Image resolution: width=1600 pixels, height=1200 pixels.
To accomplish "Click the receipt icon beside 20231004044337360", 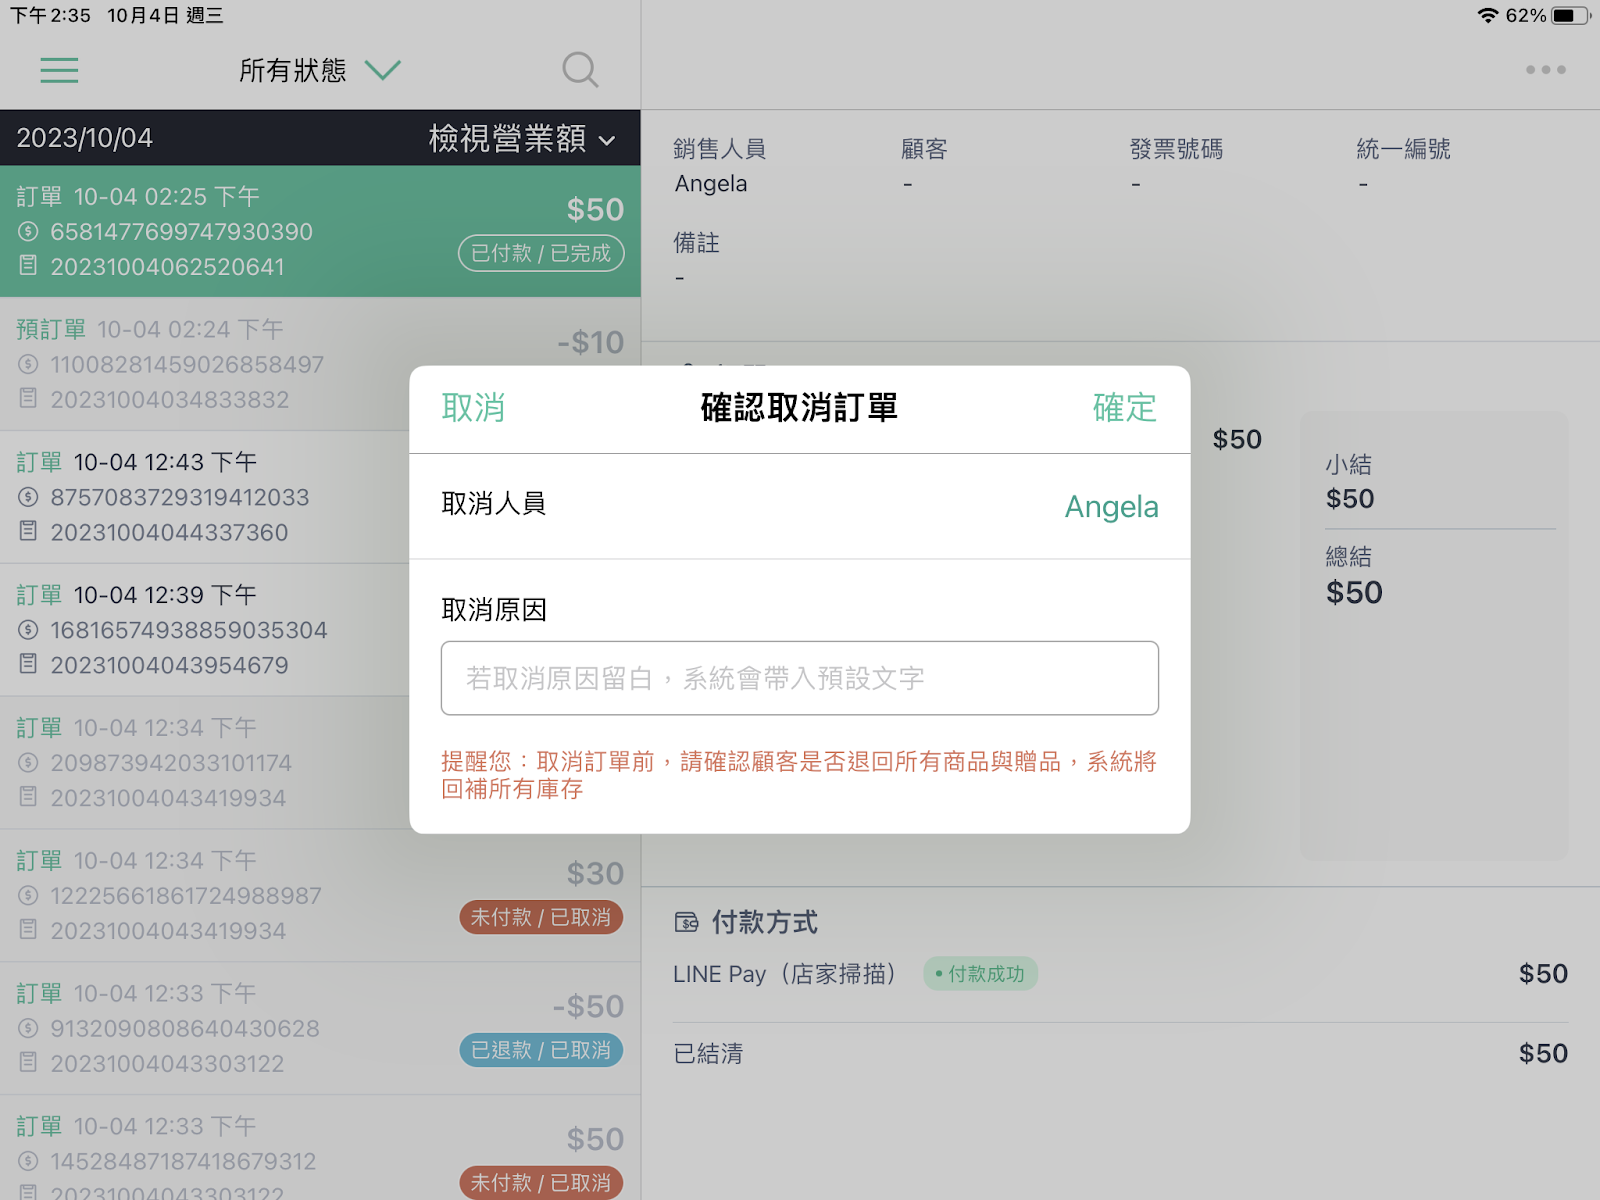I will [x=28, y=531].
